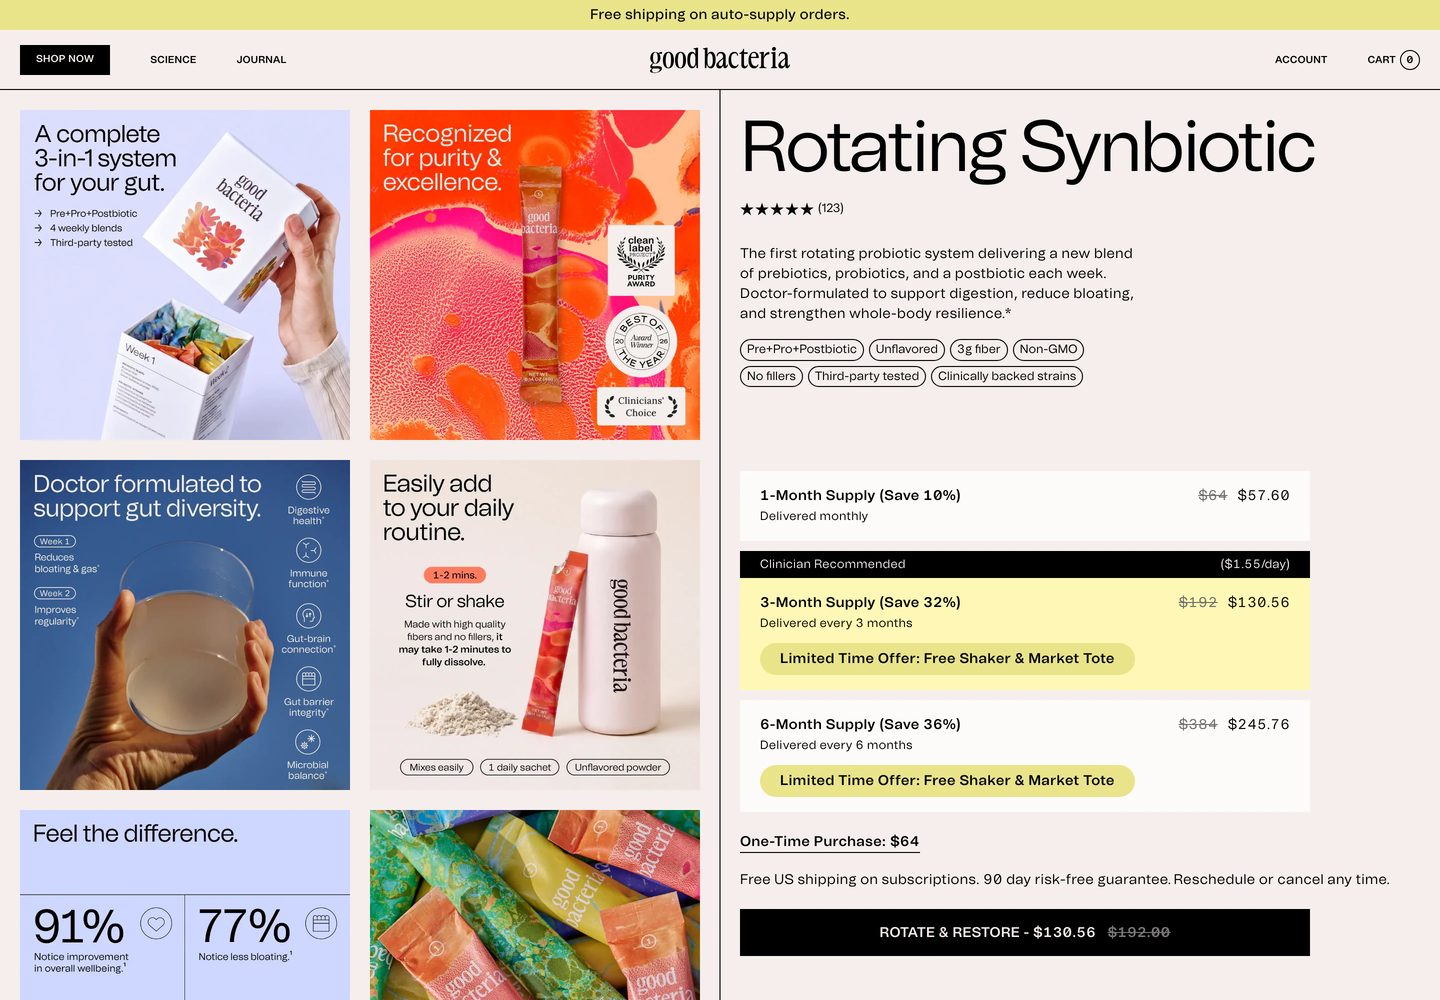
Task: Open the Cart link
Action: pos(1393,60)
